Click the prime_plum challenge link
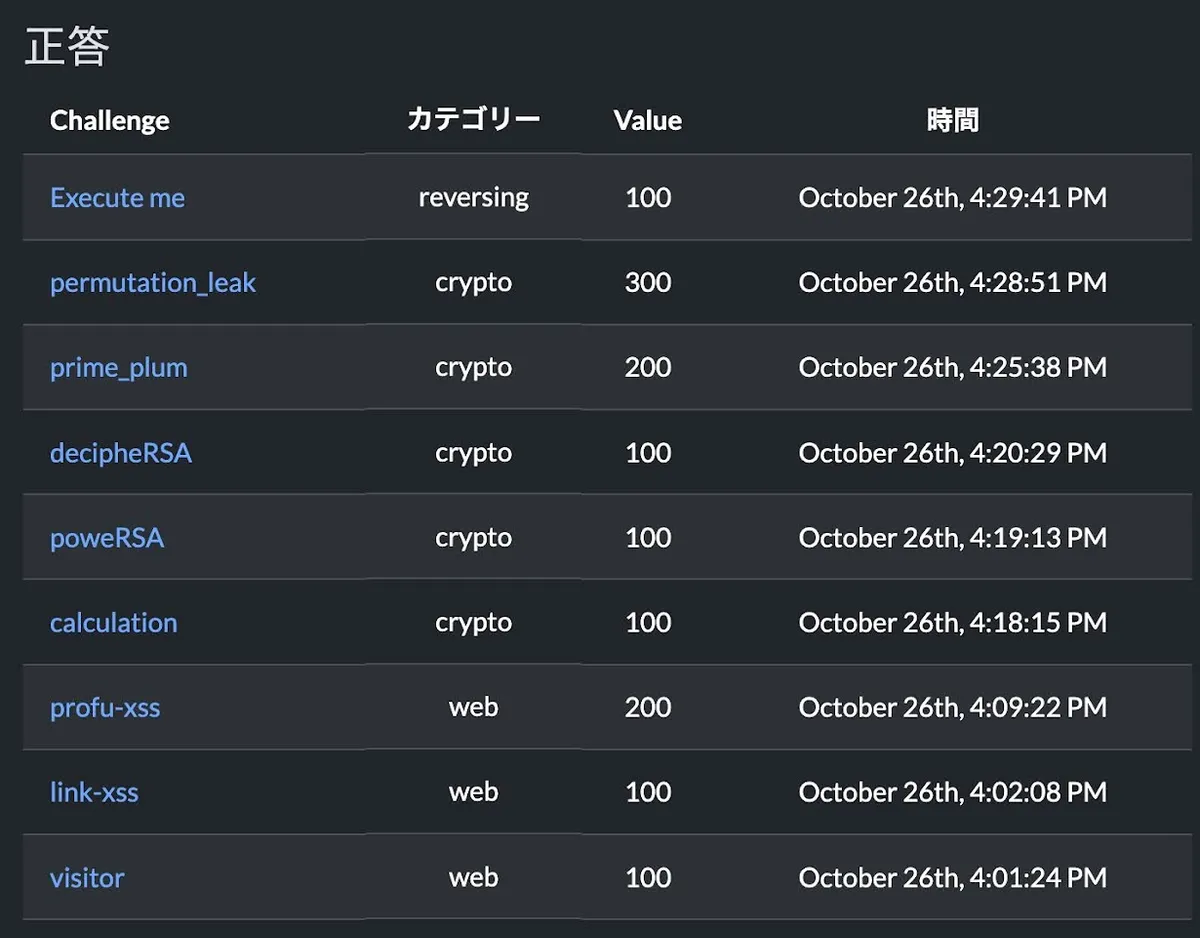1200x938 pixels. click(x=119, y=368)
